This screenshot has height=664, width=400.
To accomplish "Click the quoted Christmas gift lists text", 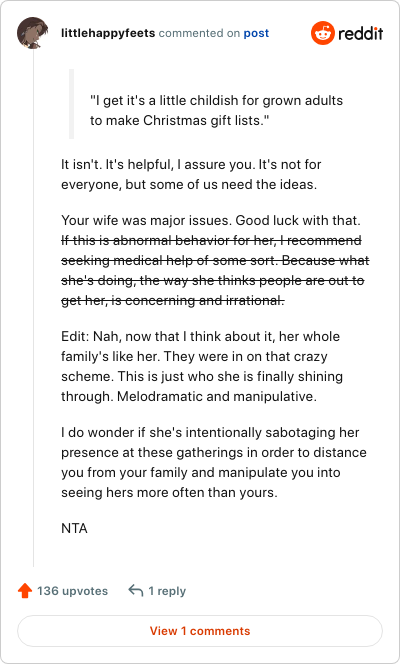I will click(216, 110).
